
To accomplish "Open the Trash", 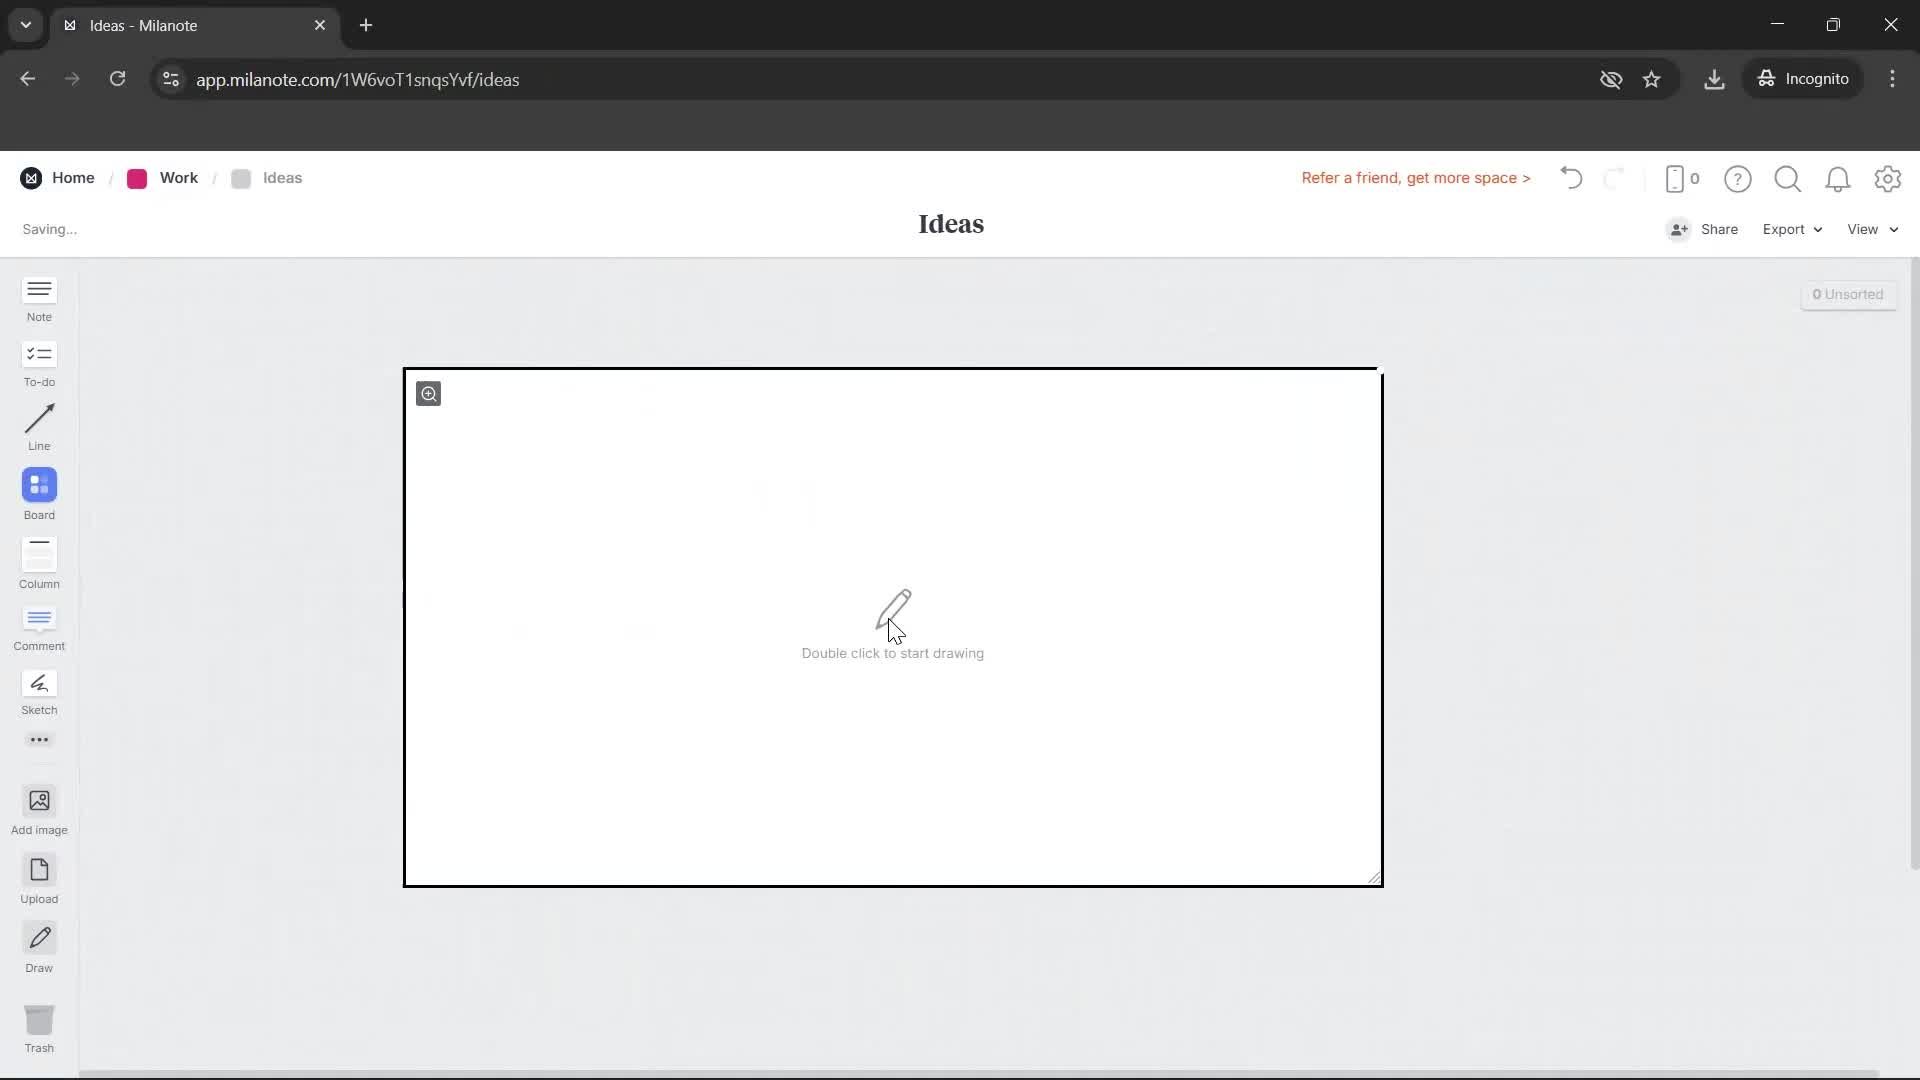I will coord(39,1028).
